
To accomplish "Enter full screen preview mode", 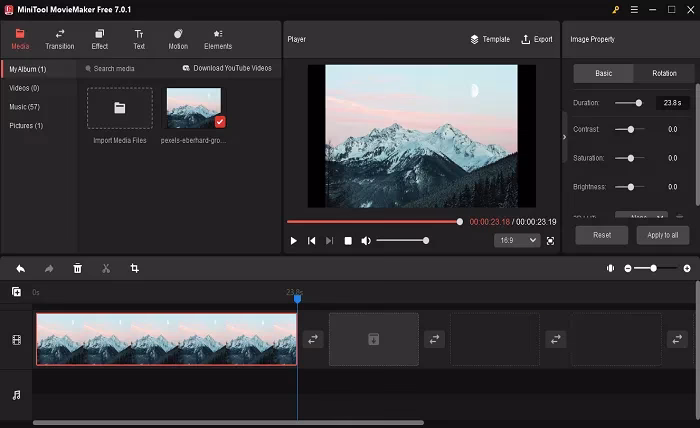I will 550,240.
